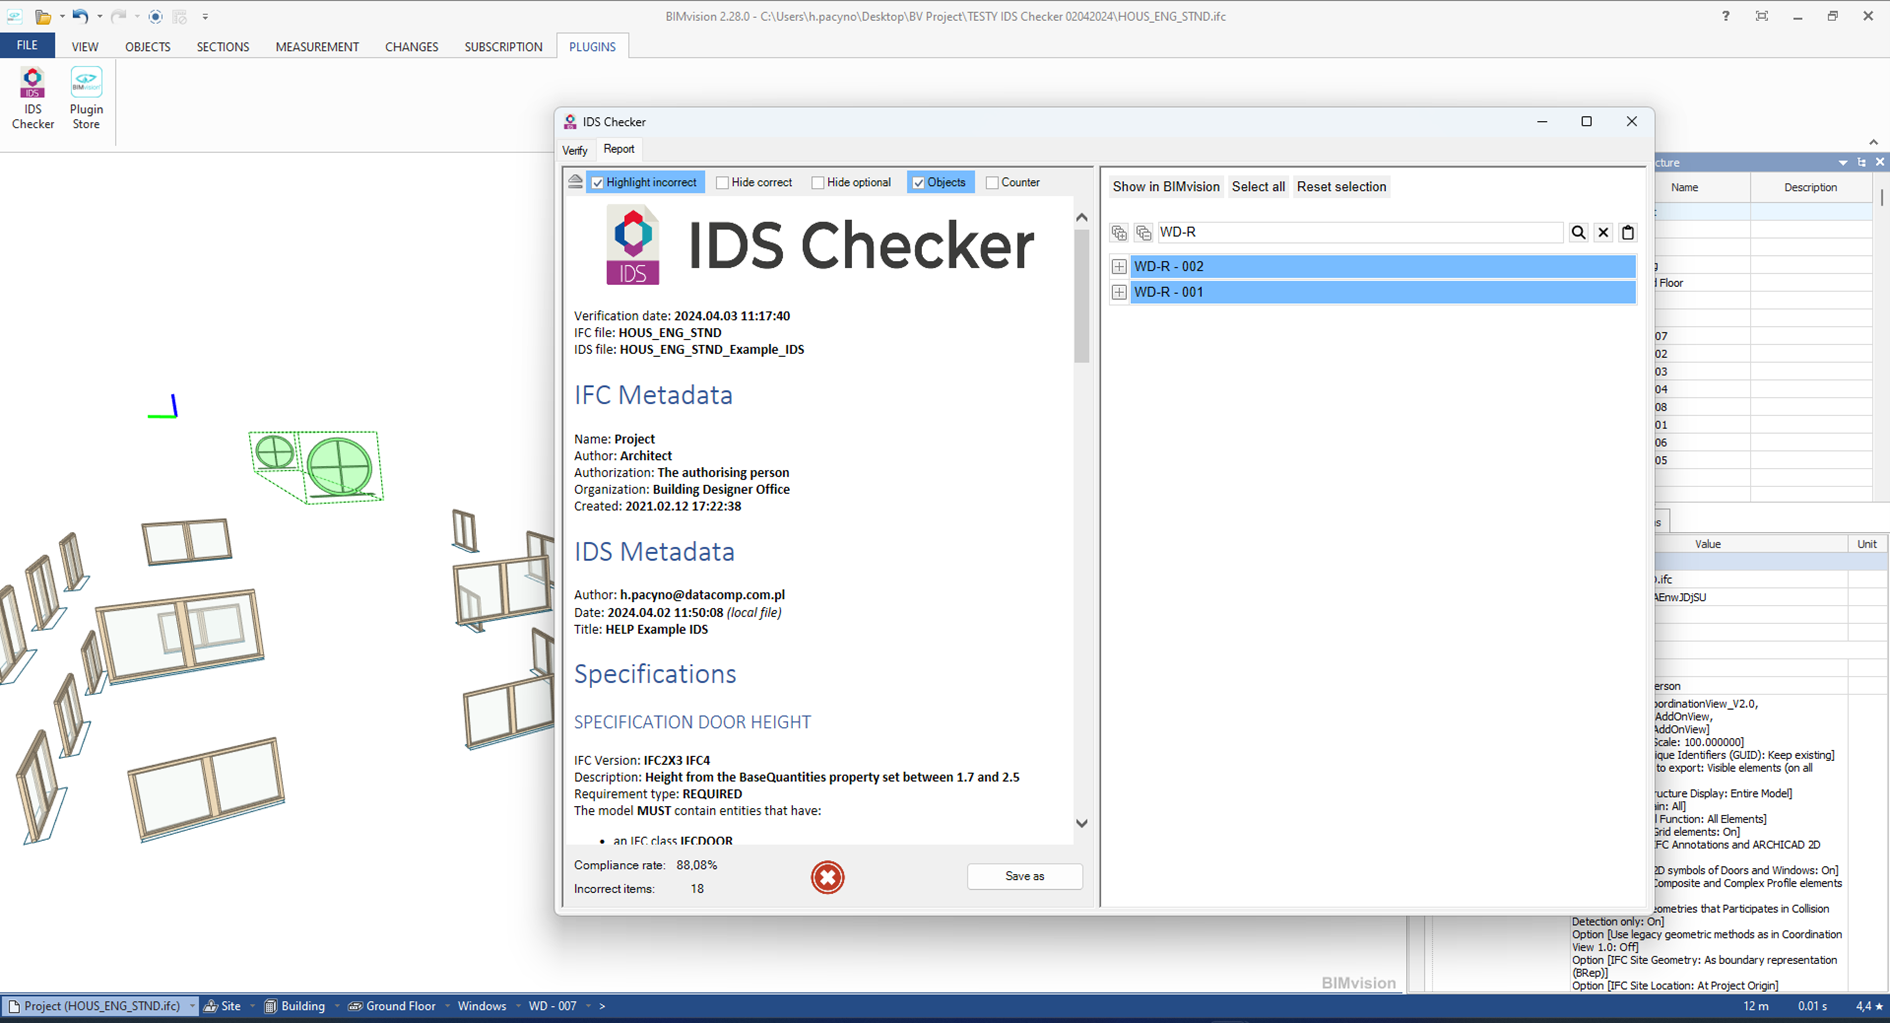Click the open file folder icon
This screenshot has width=1890, height=1023.
coord(43,16)
